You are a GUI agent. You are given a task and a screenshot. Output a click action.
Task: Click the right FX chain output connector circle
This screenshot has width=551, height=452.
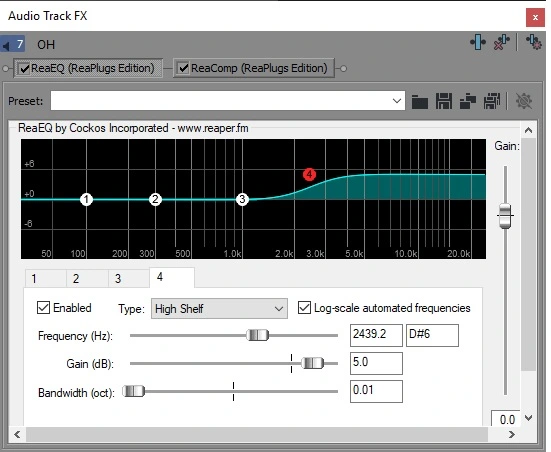coord(343,69)
